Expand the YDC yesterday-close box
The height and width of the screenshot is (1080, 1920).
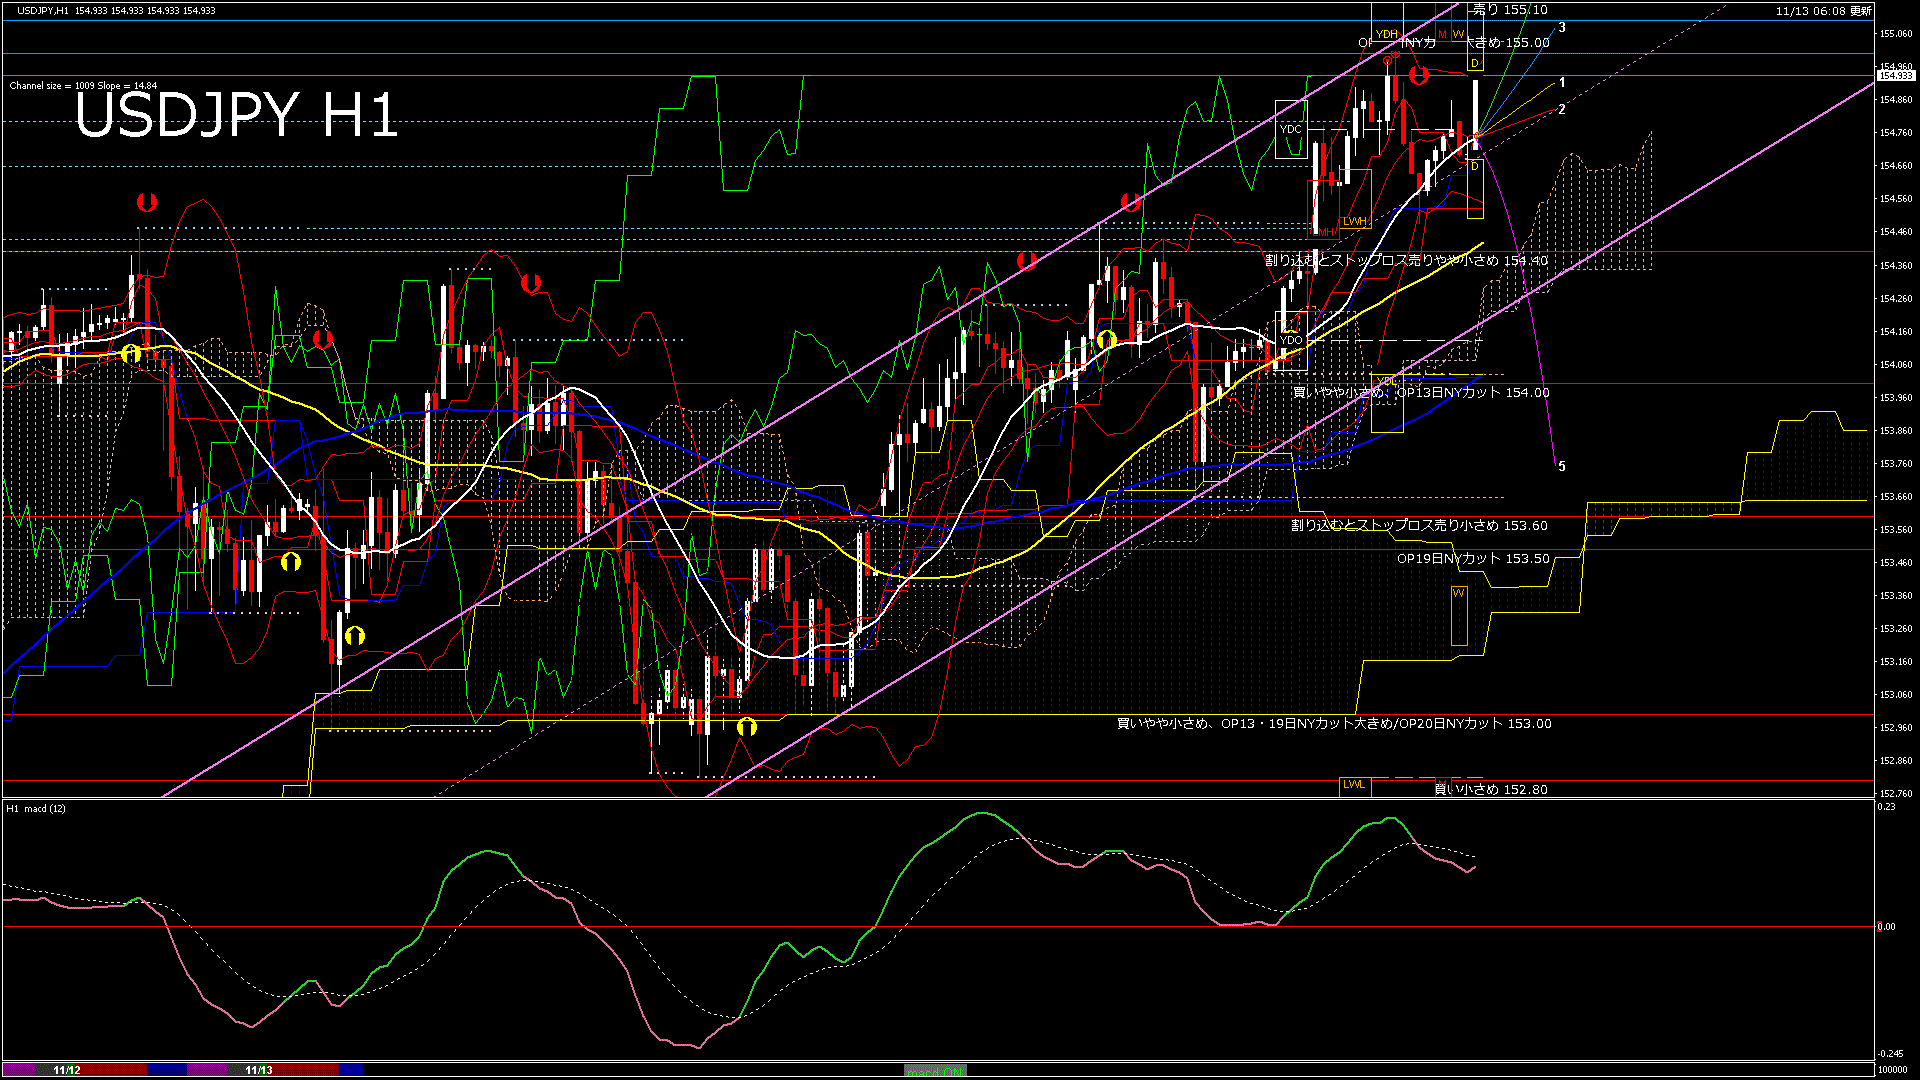click(1291, 128)
